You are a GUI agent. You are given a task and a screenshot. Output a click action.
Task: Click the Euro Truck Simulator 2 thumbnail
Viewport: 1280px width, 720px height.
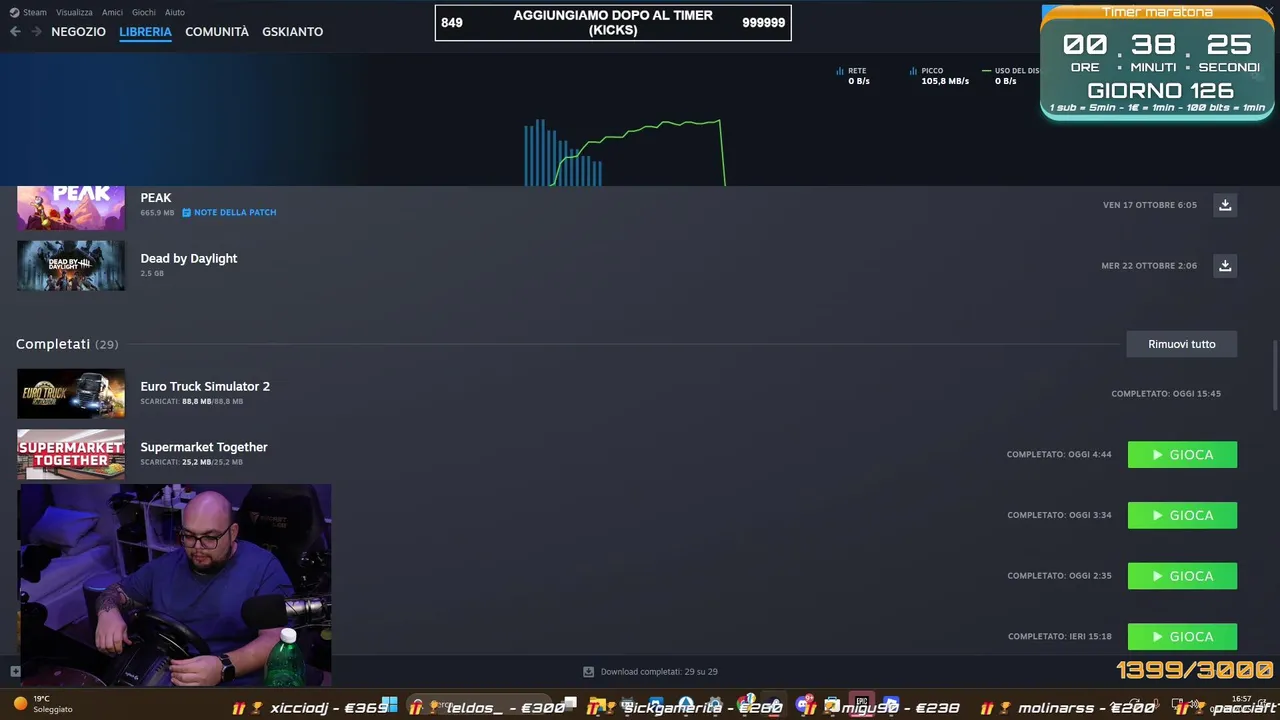click(71, 393)
